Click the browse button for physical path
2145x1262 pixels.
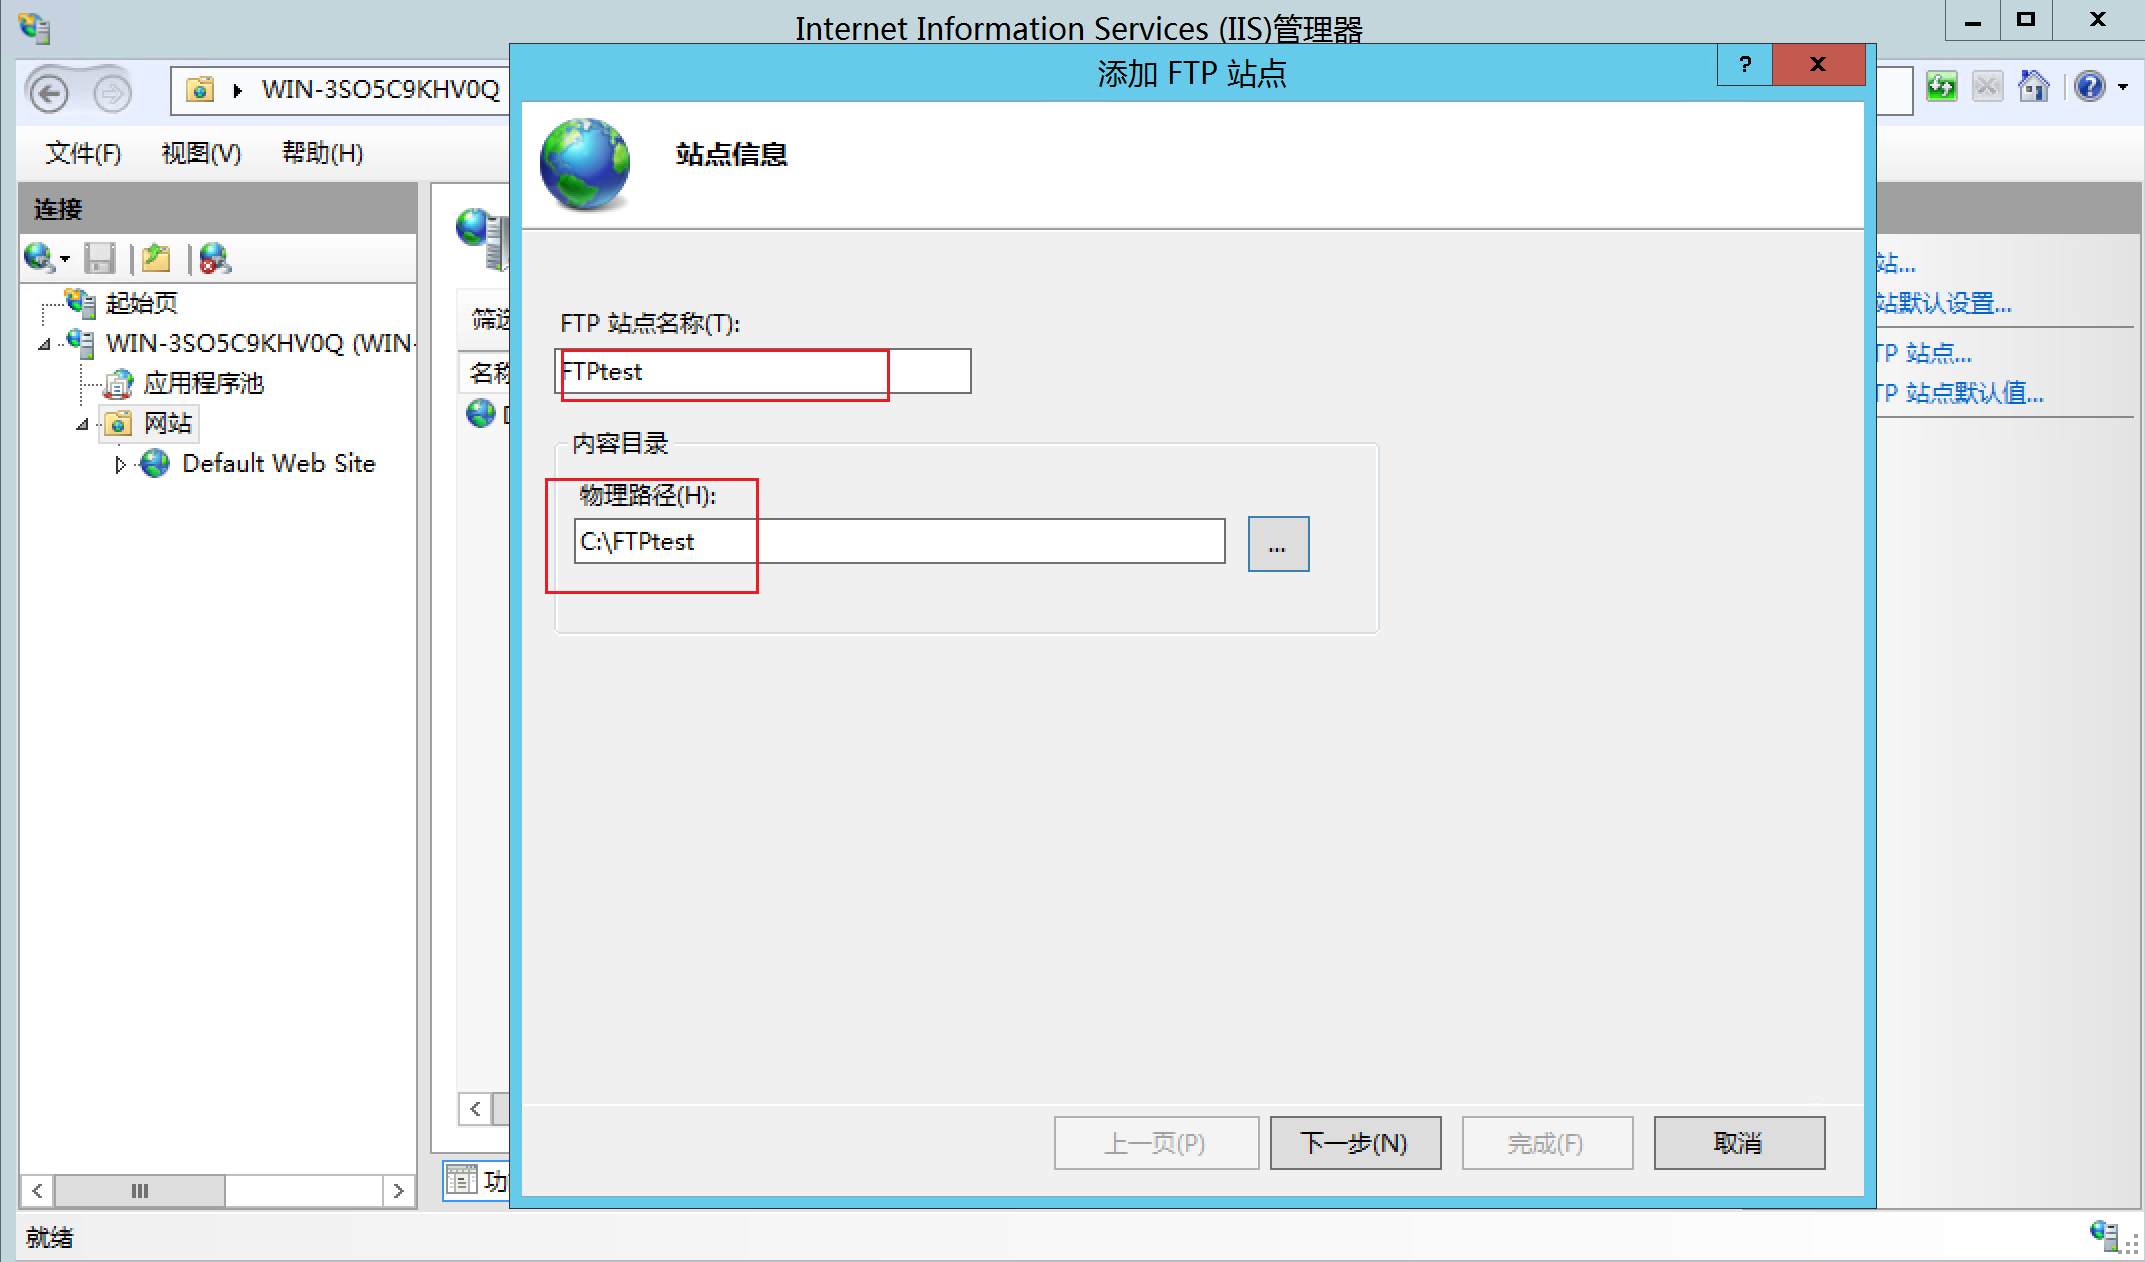pos(1277,545)
